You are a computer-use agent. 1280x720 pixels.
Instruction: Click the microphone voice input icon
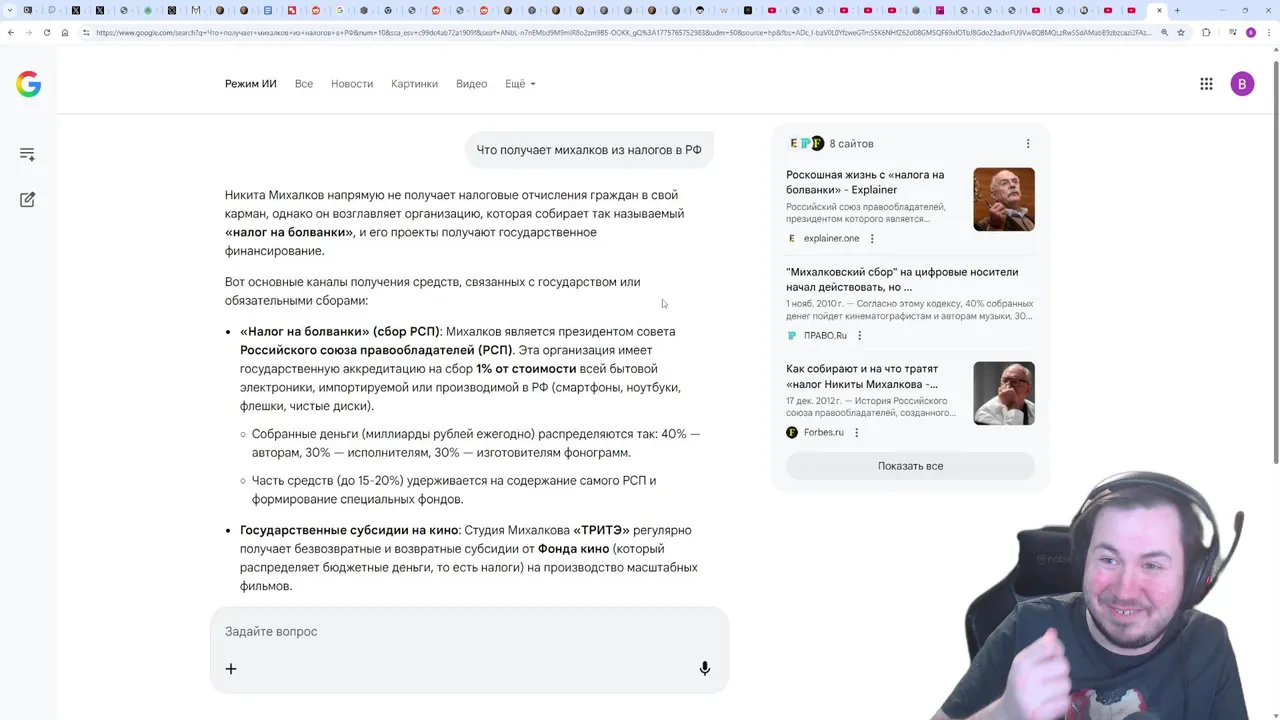click(705, 668)
